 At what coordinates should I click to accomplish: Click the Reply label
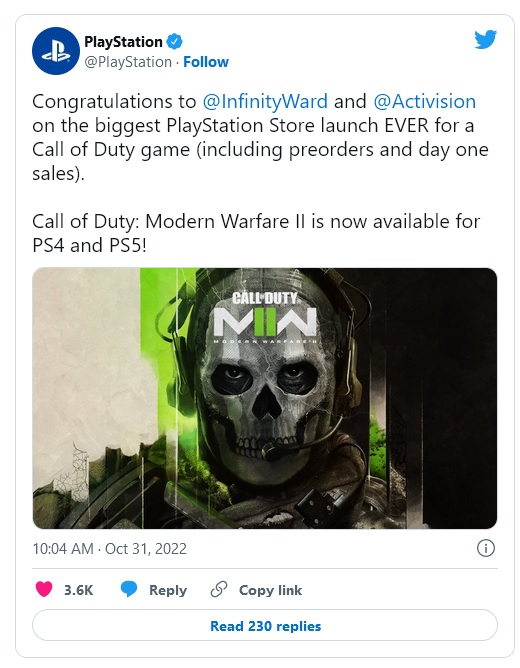pyautogui.click(x=168, y=590)
